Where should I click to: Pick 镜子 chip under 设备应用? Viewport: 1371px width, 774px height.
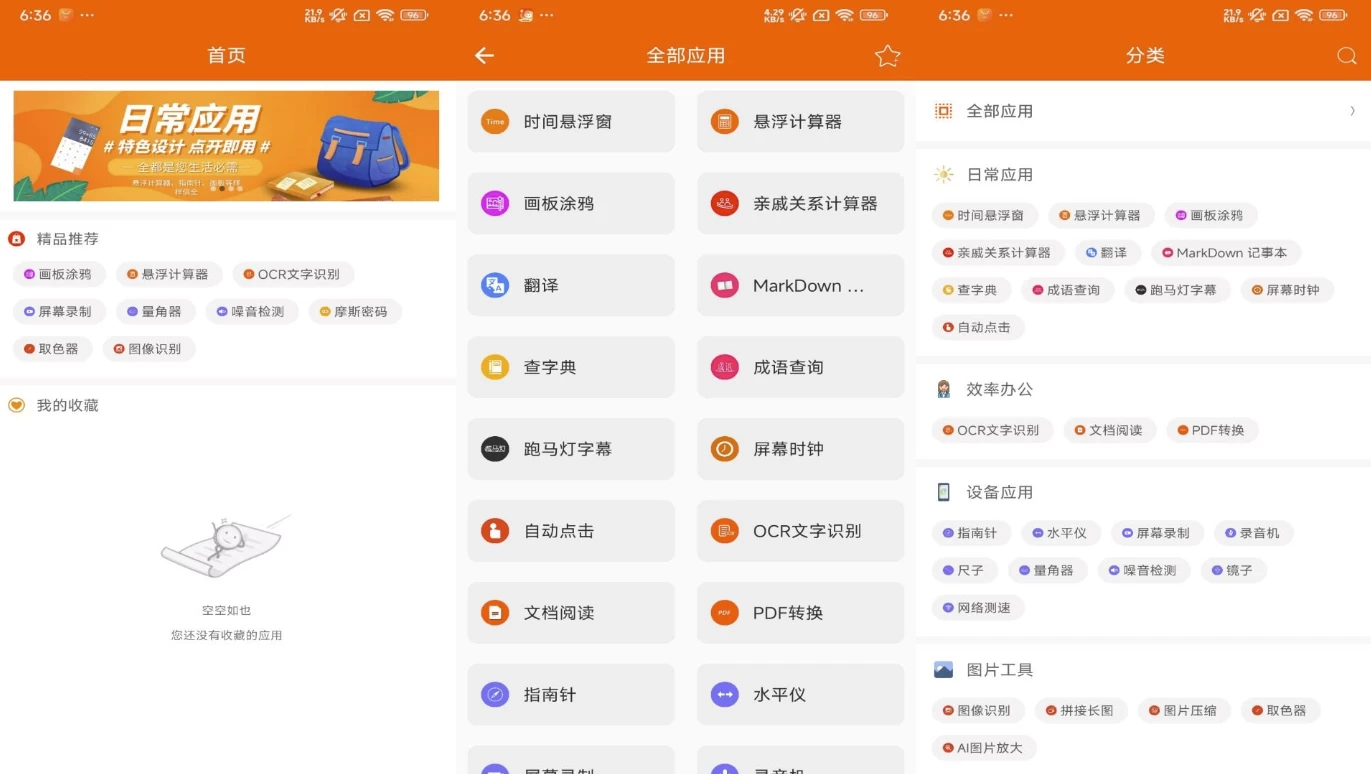[1233, 570]
